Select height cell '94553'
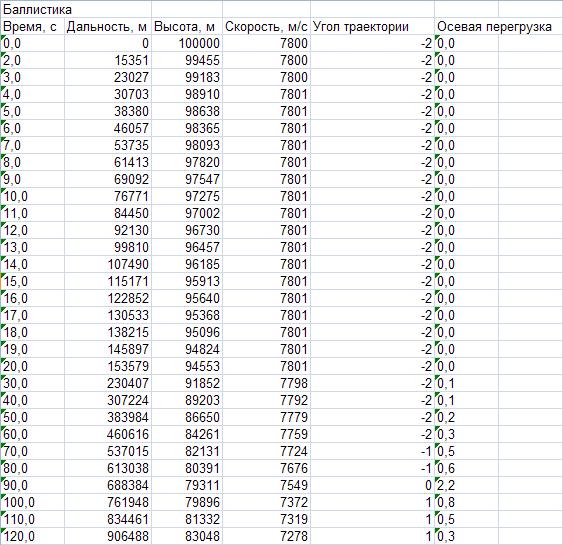 (187, 367)
